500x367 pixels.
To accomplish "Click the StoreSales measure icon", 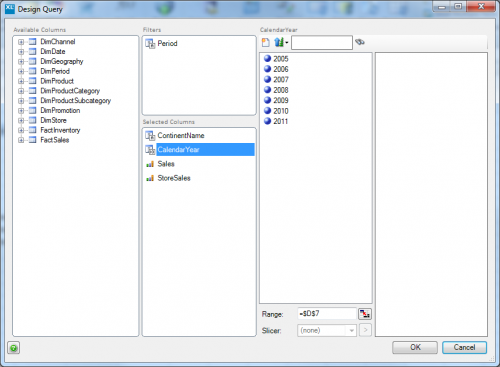I will (x=150, y=178).
